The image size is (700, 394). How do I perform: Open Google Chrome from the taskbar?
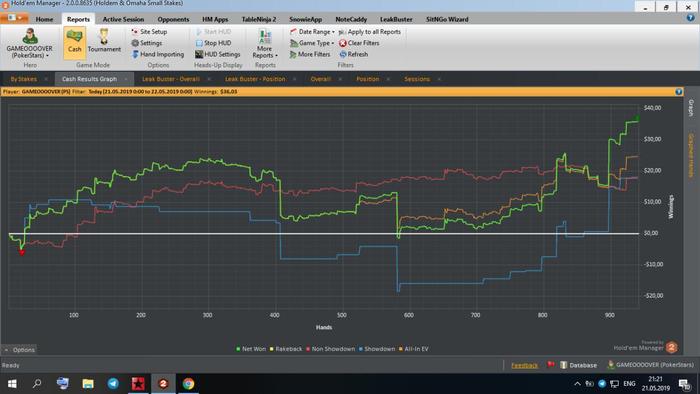coord(188,383)
